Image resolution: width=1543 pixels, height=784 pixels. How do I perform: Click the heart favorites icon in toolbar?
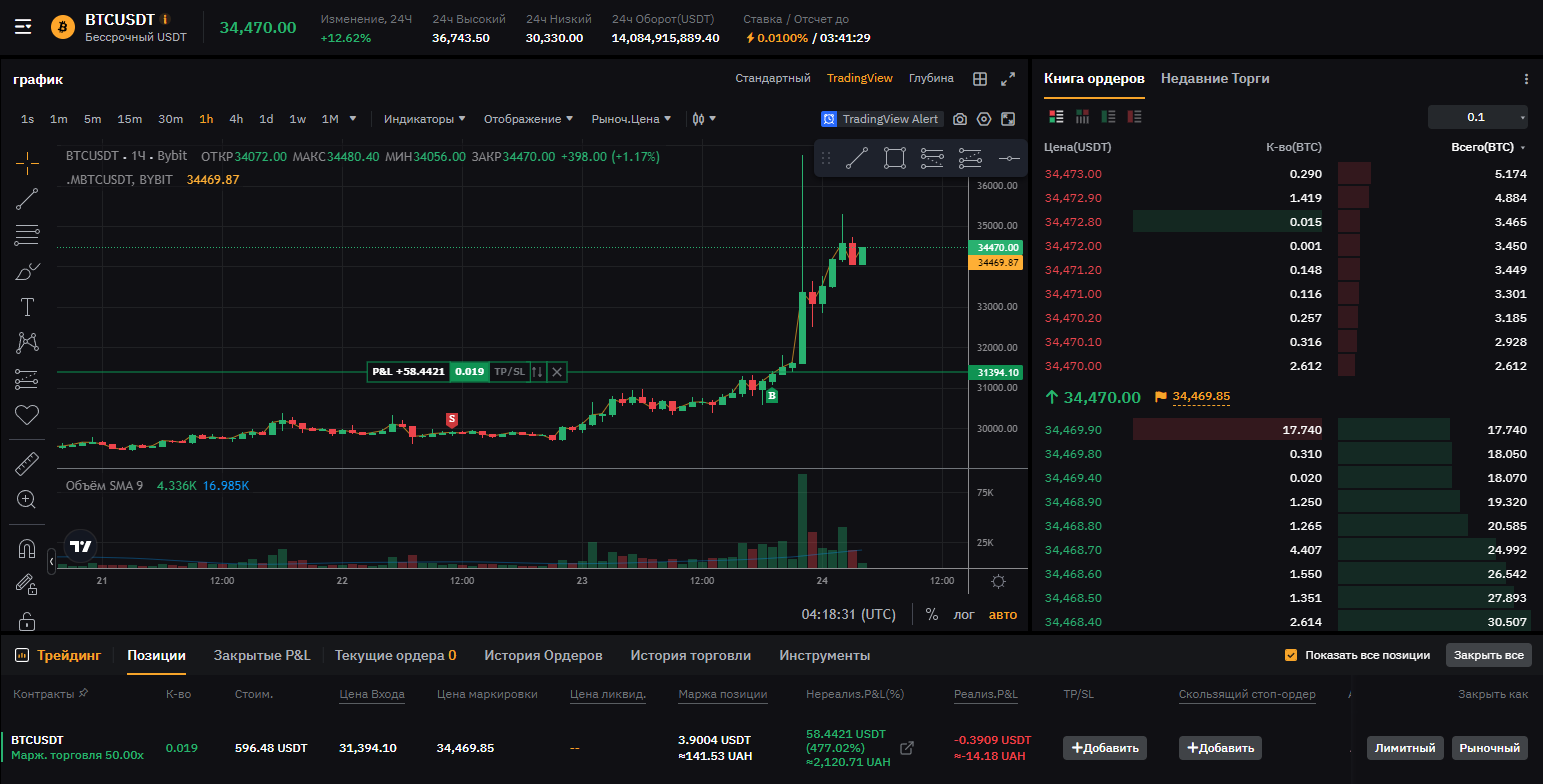pos(27,414)
